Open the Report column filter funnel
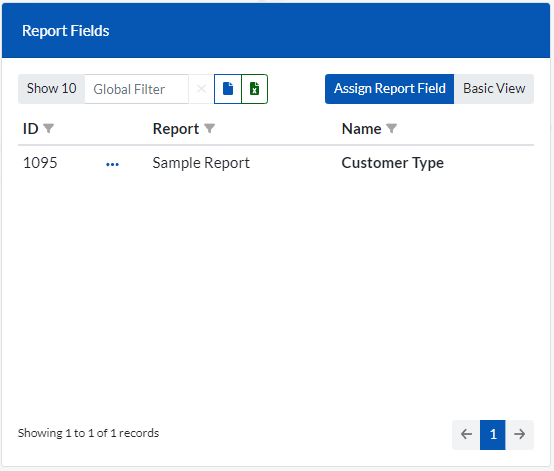Viewport: 554px width, 471px height. (x=210, y=128)
